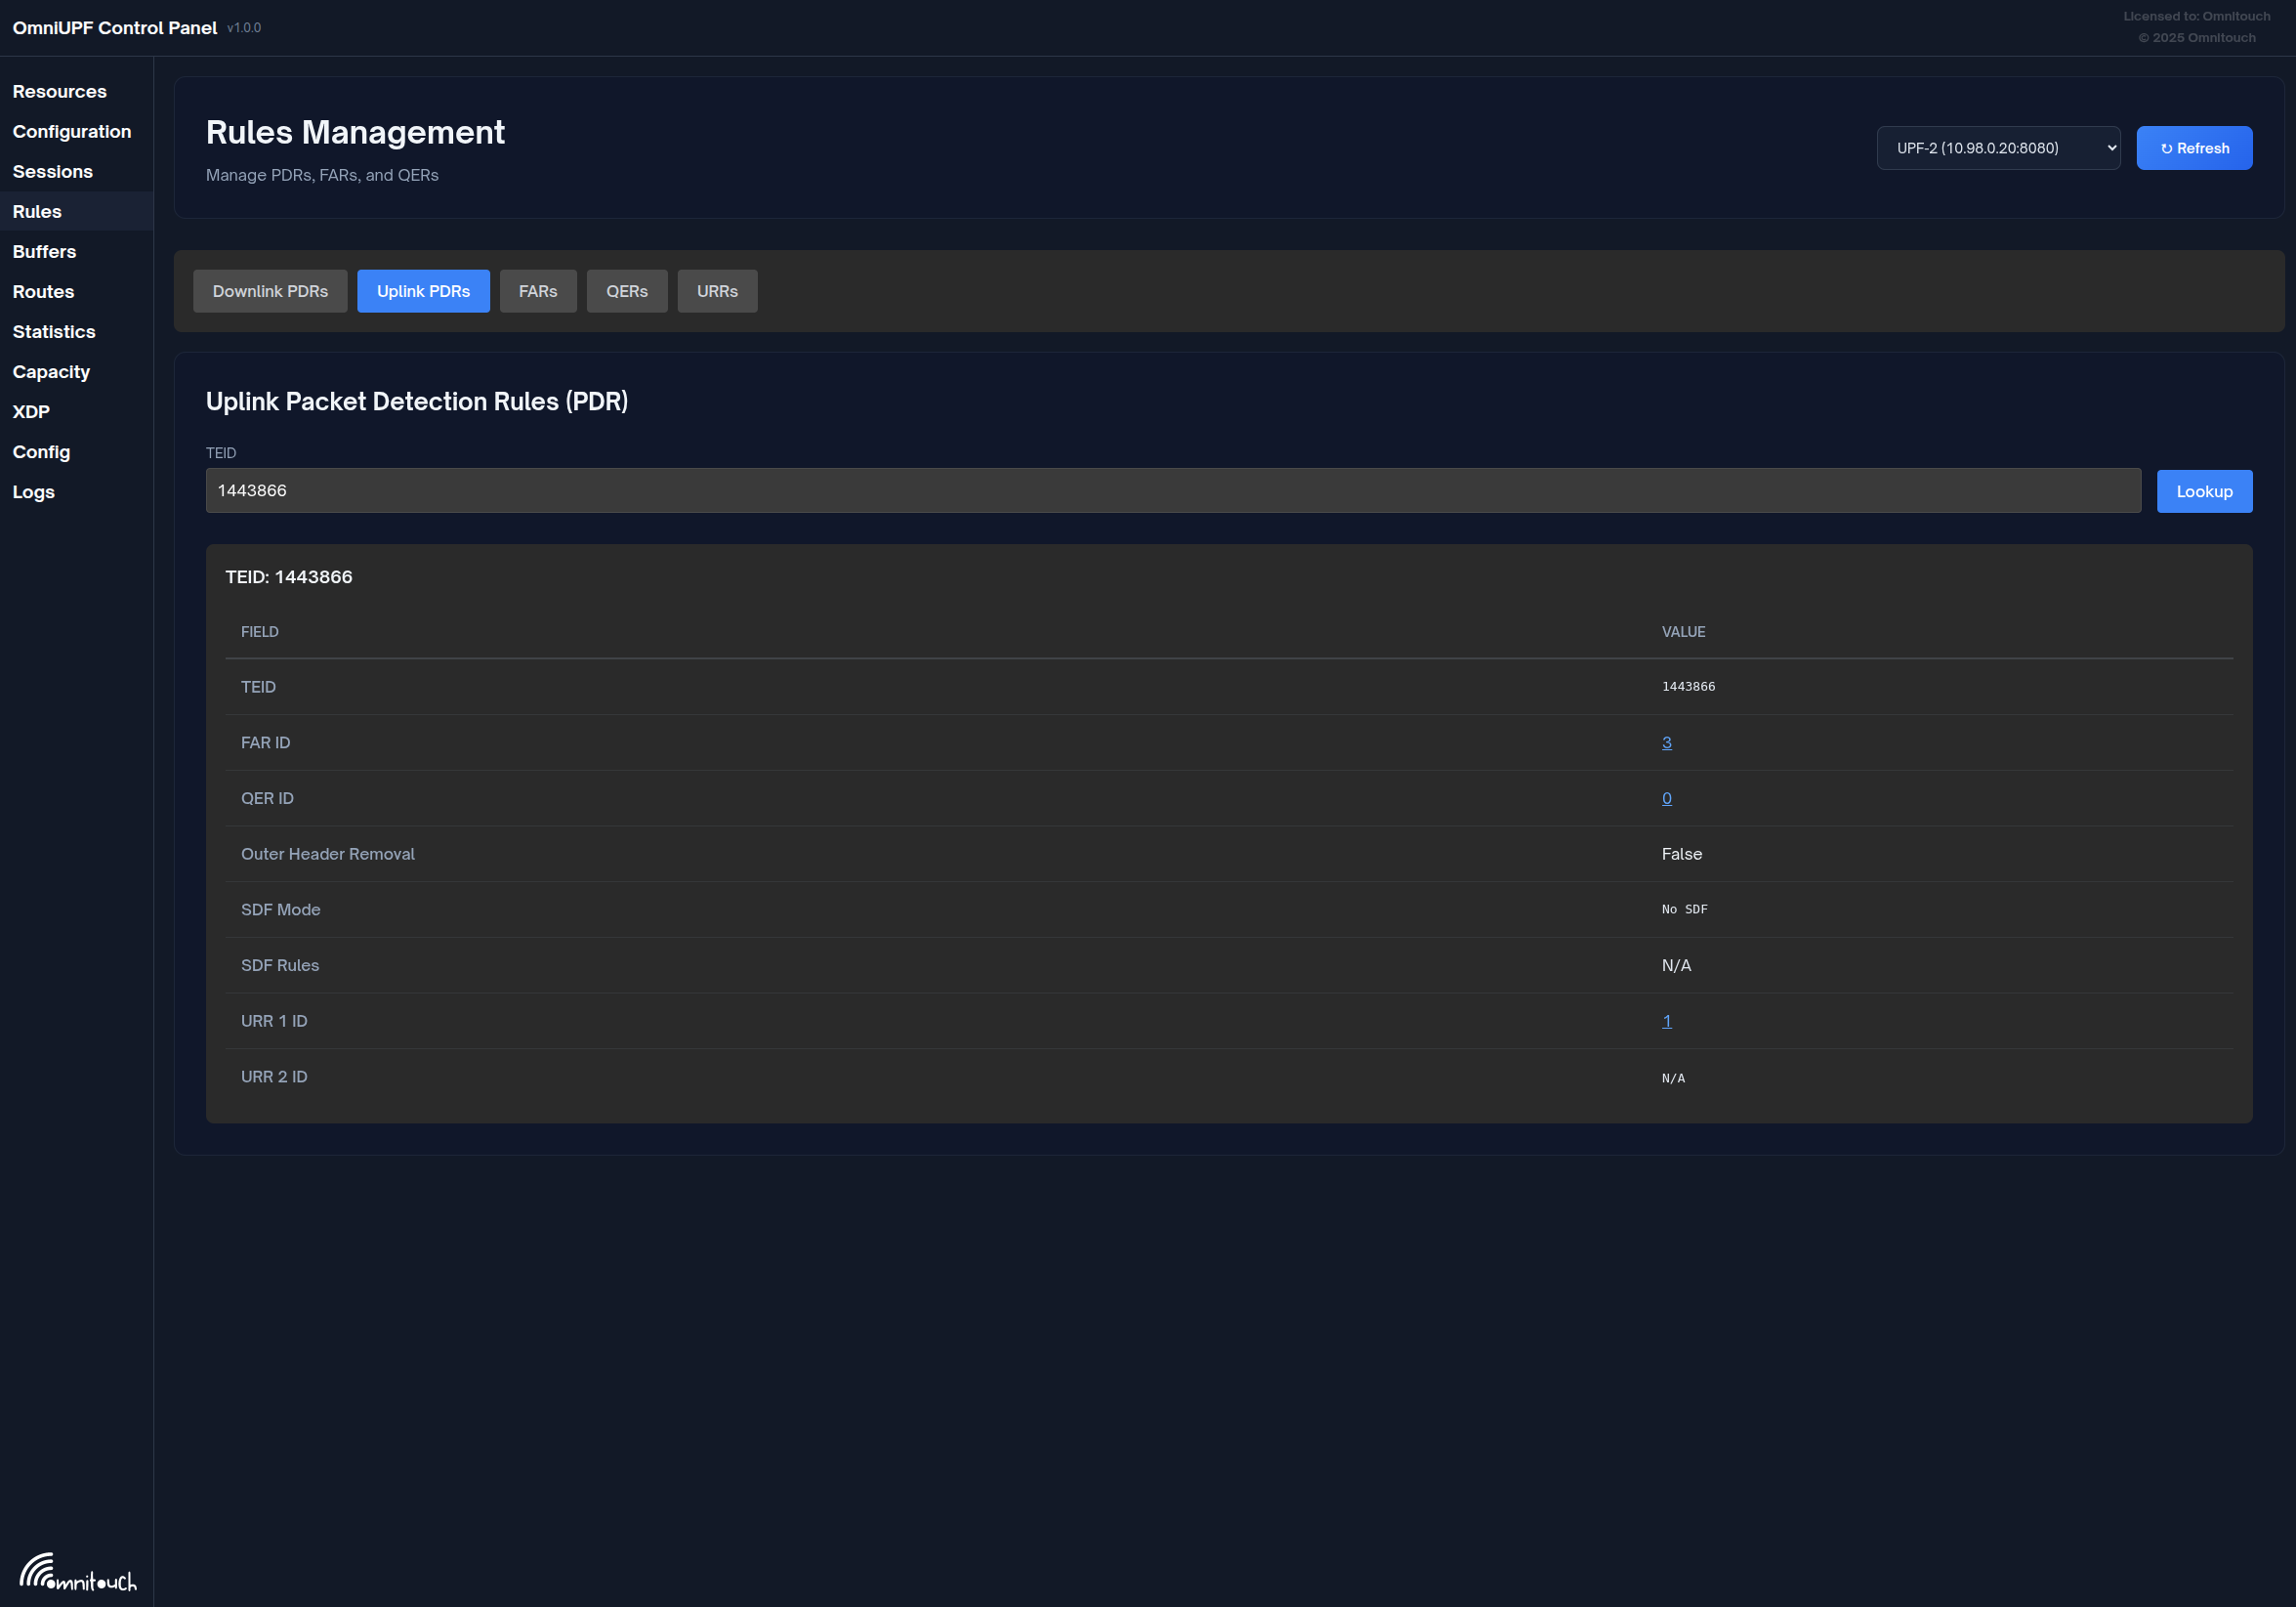Open URR 1 ID link 1
The width and height of the screenshot is (2296, 1607).
[x=1666, y=1021]
